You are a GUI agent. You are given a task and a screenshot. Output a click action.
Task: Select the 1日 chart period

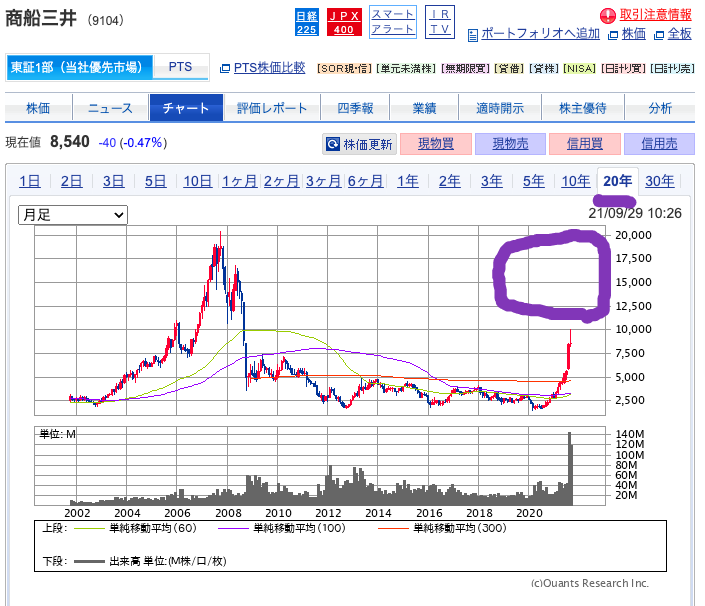pyautogui.click(x=30, y=182)
